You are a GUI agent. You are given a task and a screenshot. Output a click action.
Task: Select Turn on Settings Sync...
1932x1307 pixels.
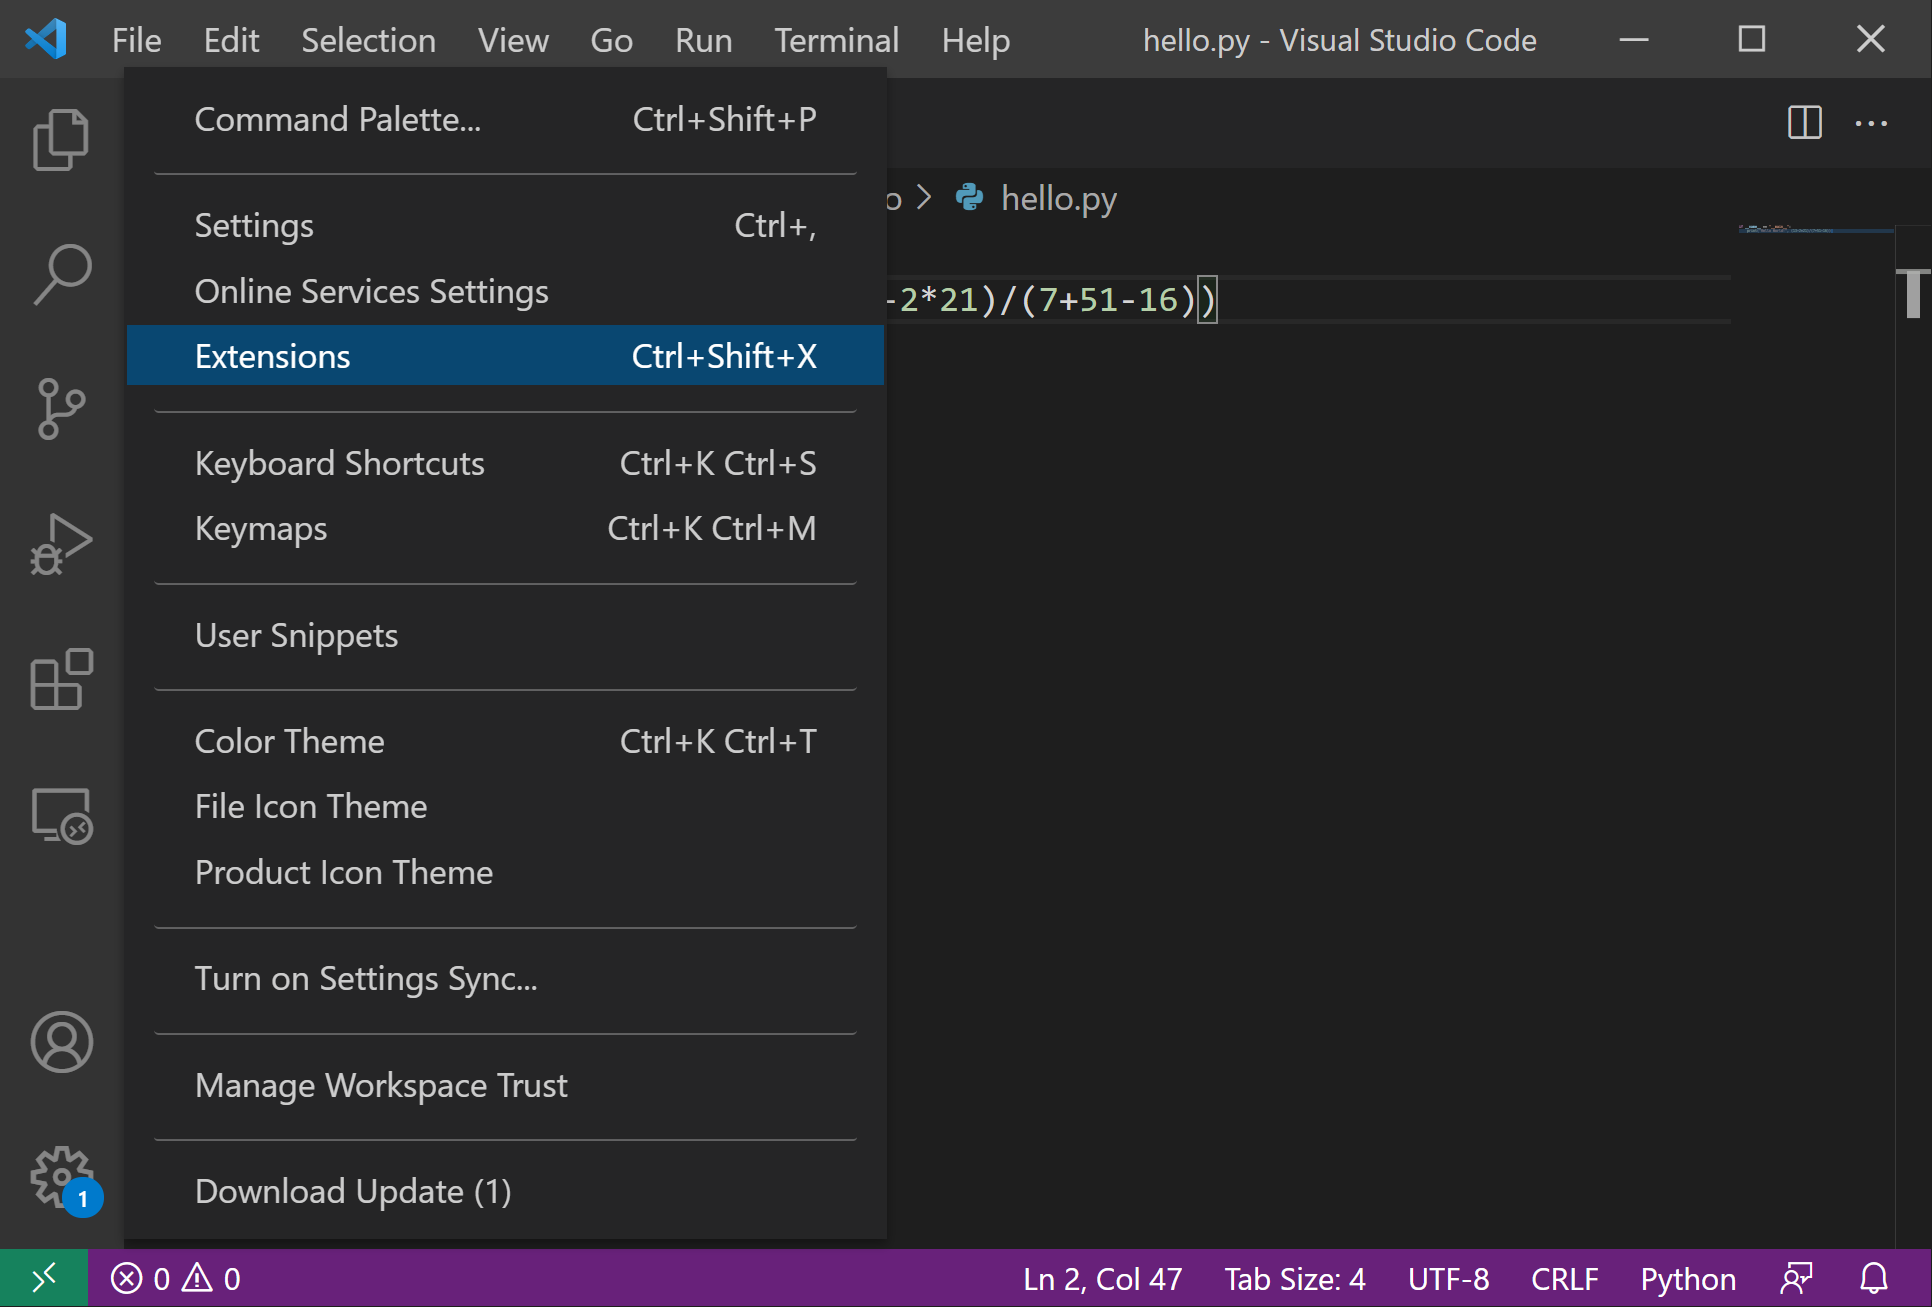(505, 978)
